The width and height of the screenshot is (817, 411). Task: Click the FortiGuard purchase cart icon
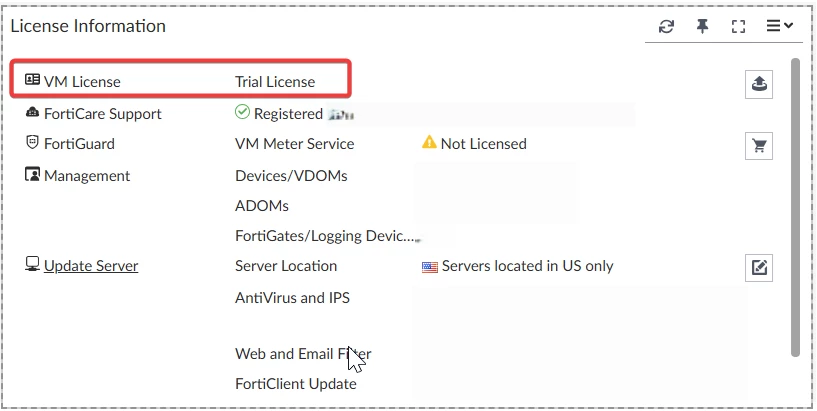759,146
